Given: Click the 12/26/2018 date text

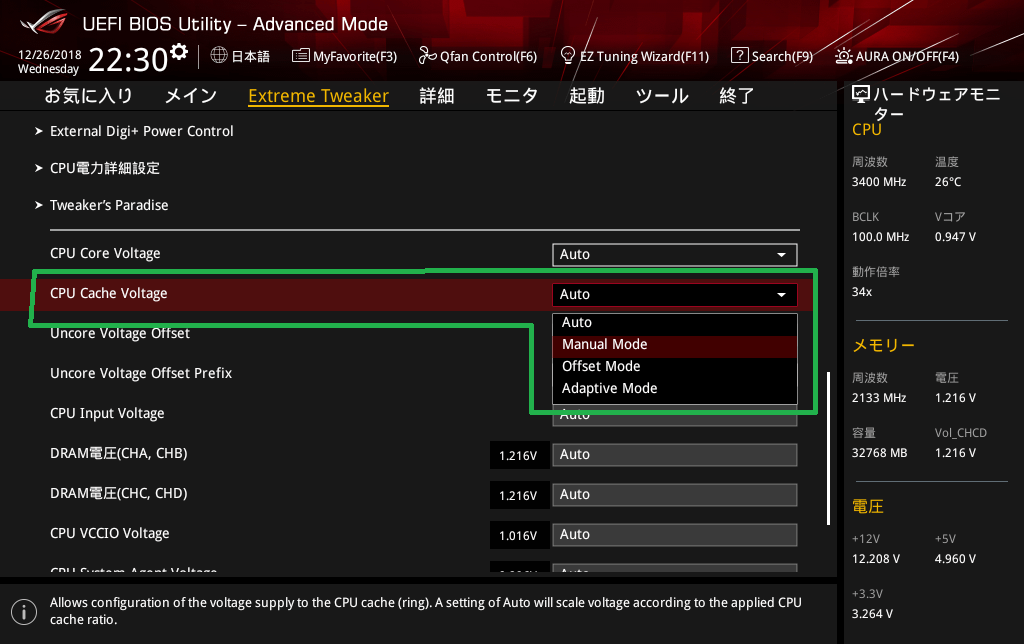Looking at the screenshot, I should (x=50, y=55).
